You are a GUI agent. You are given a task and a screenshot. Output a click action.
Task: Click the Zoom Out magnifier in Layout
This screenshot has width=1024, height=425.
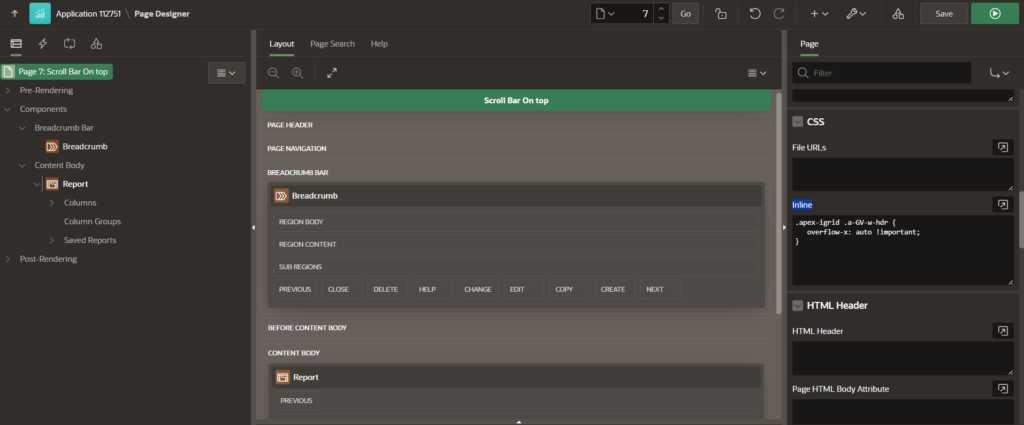point(274,73)
